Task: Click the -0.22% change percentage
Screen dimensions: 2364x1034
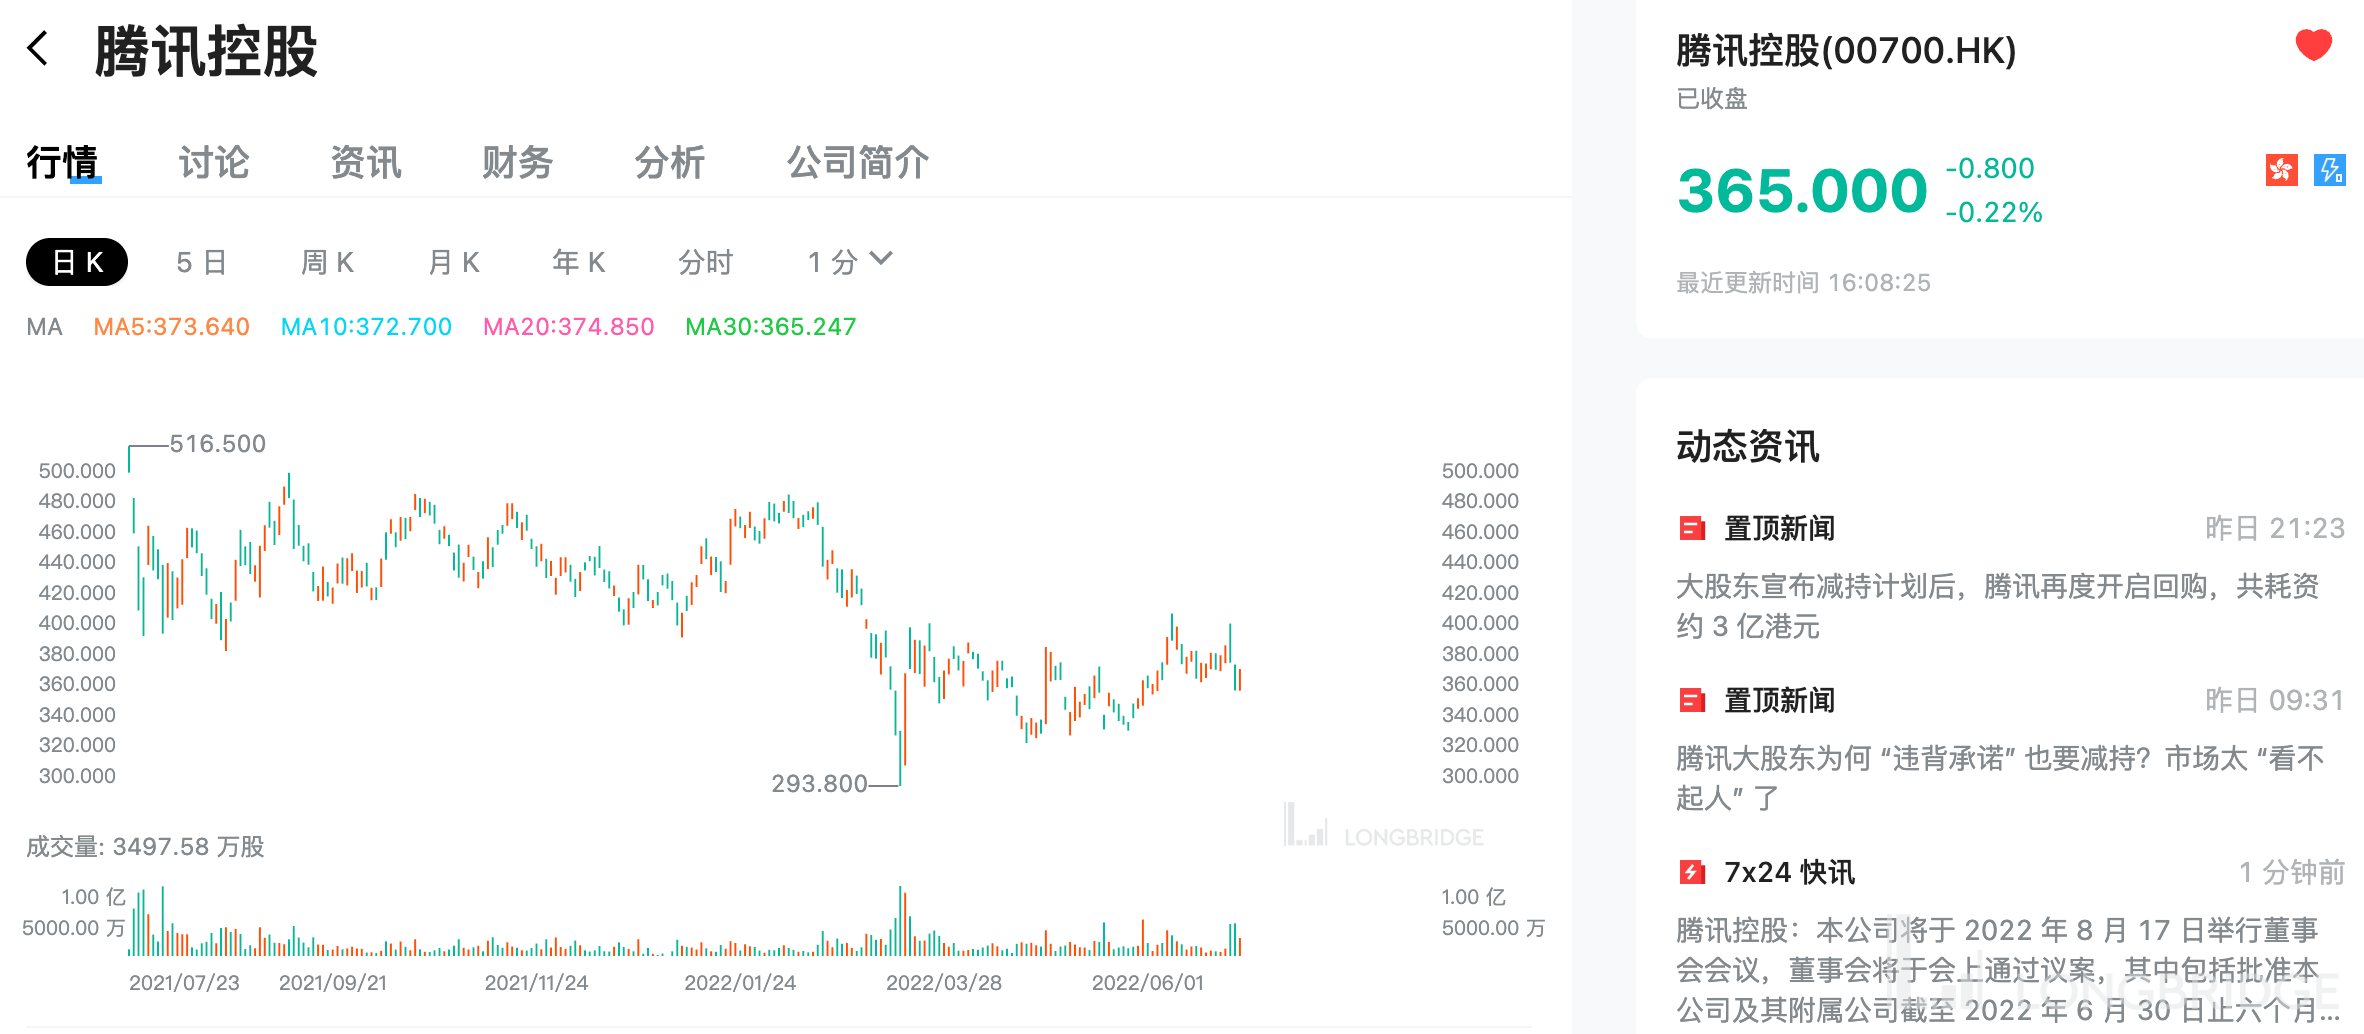Action: pyautogui.click(x=1994, y=212)
